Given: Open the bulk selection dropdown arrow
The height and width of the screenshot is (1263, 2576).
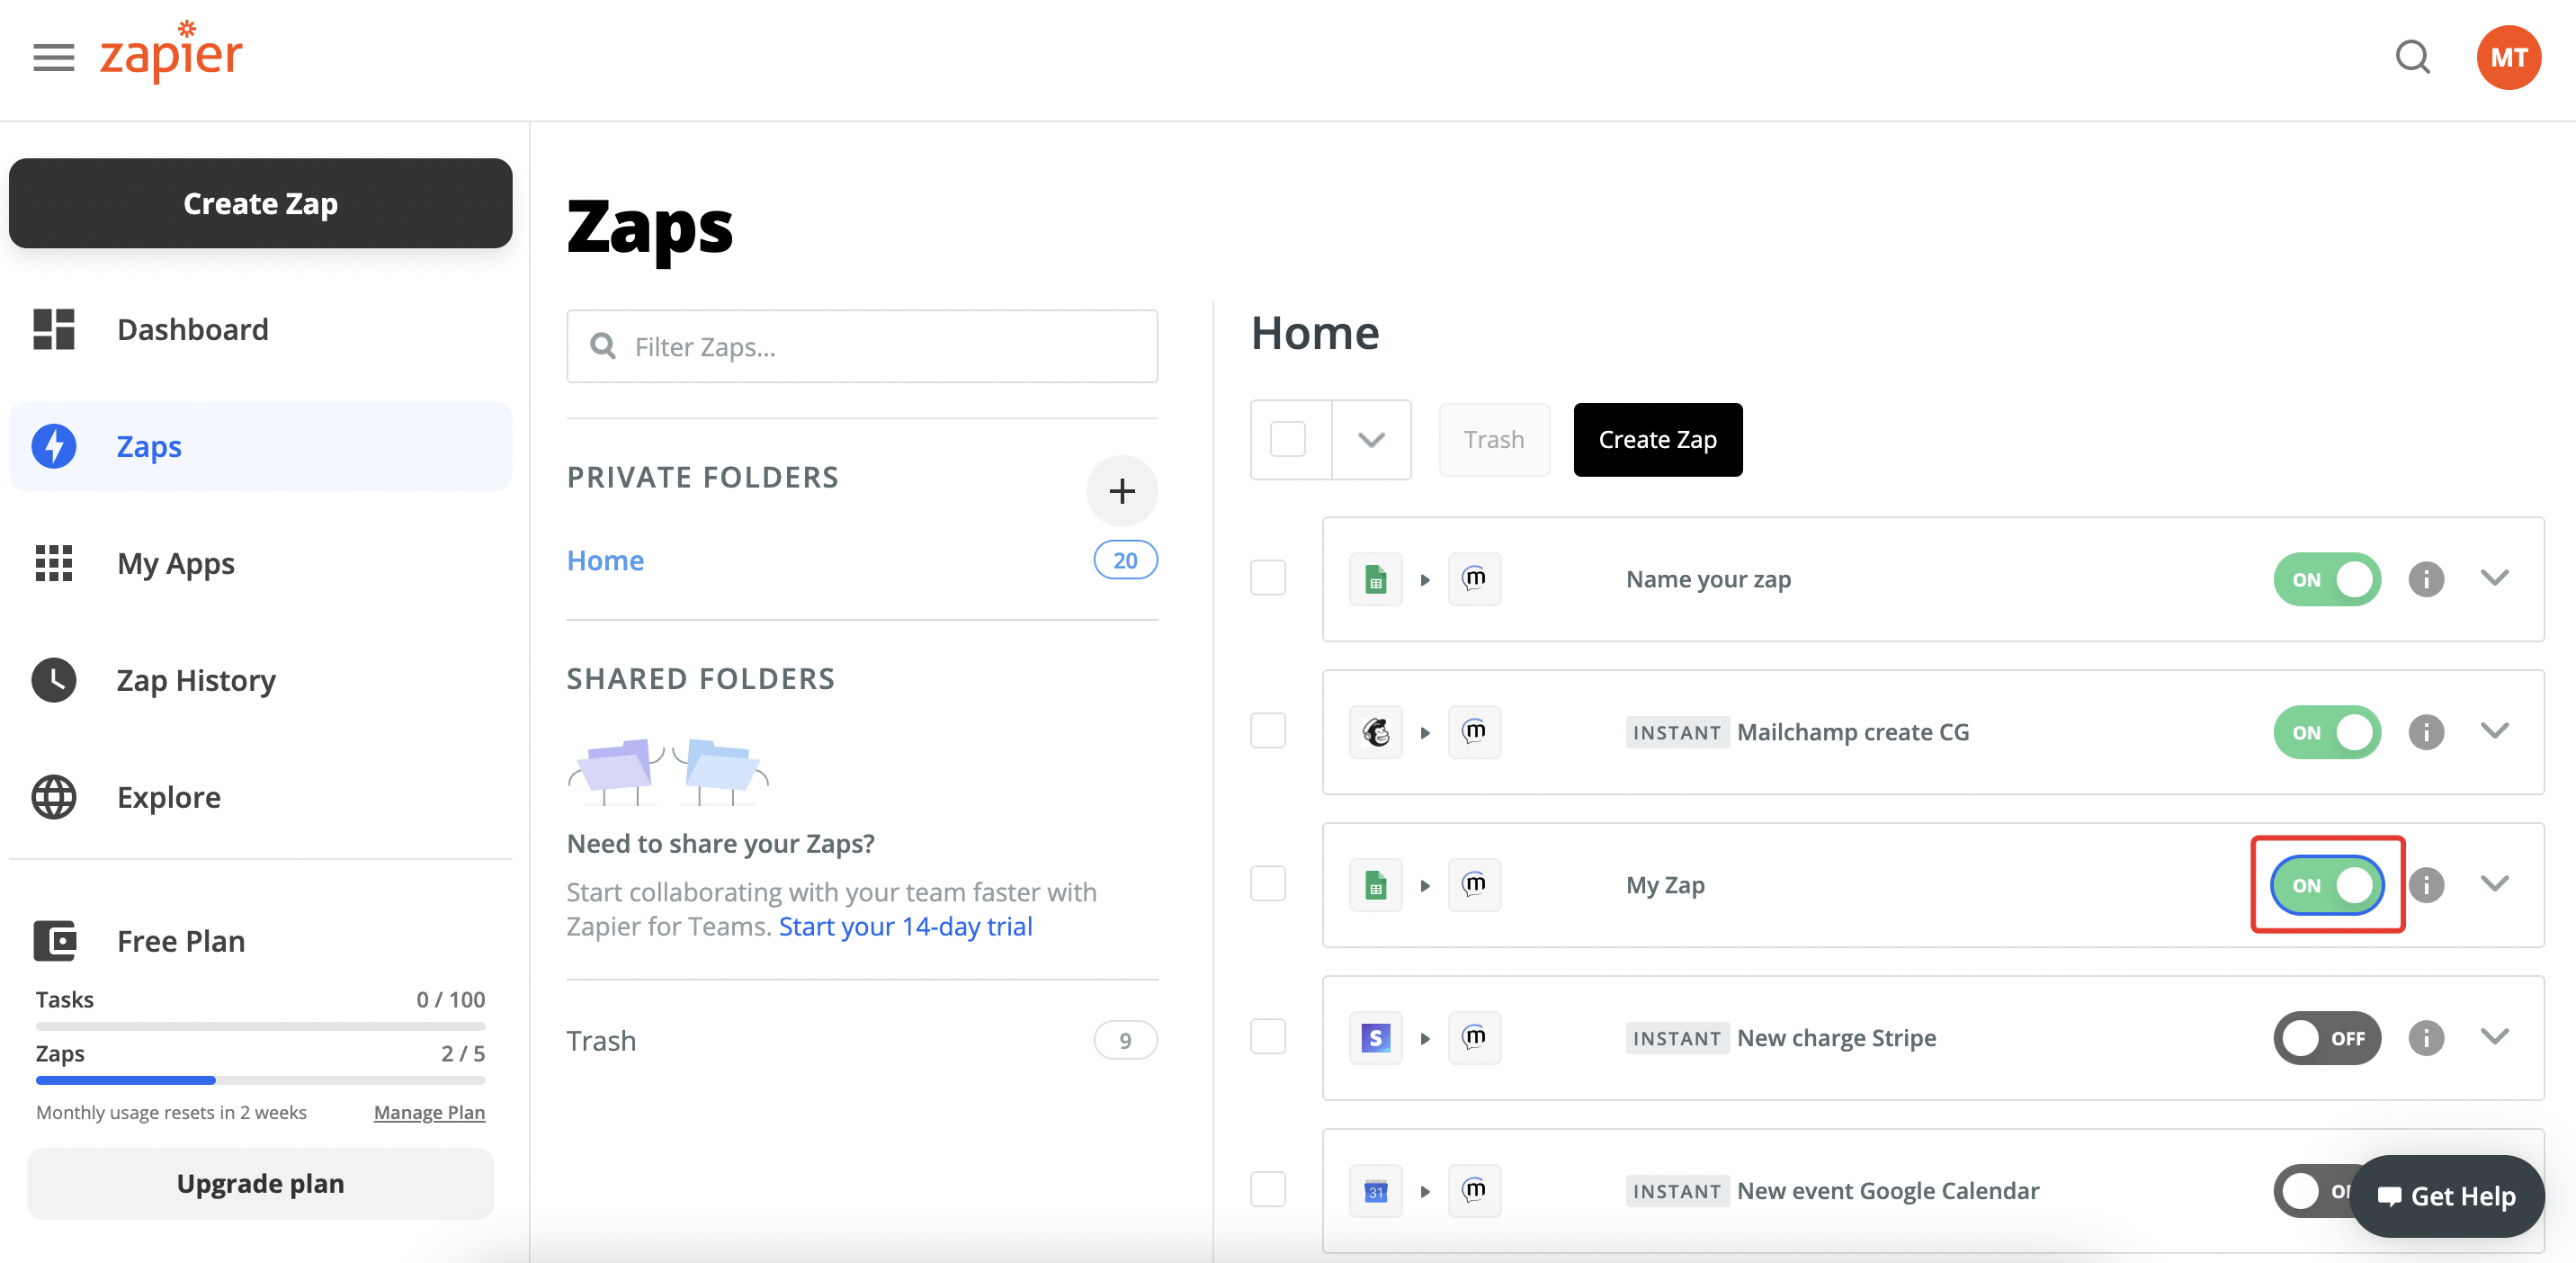Looking at the screenshot, I should pyautogui.click(x=1371, y=440).
